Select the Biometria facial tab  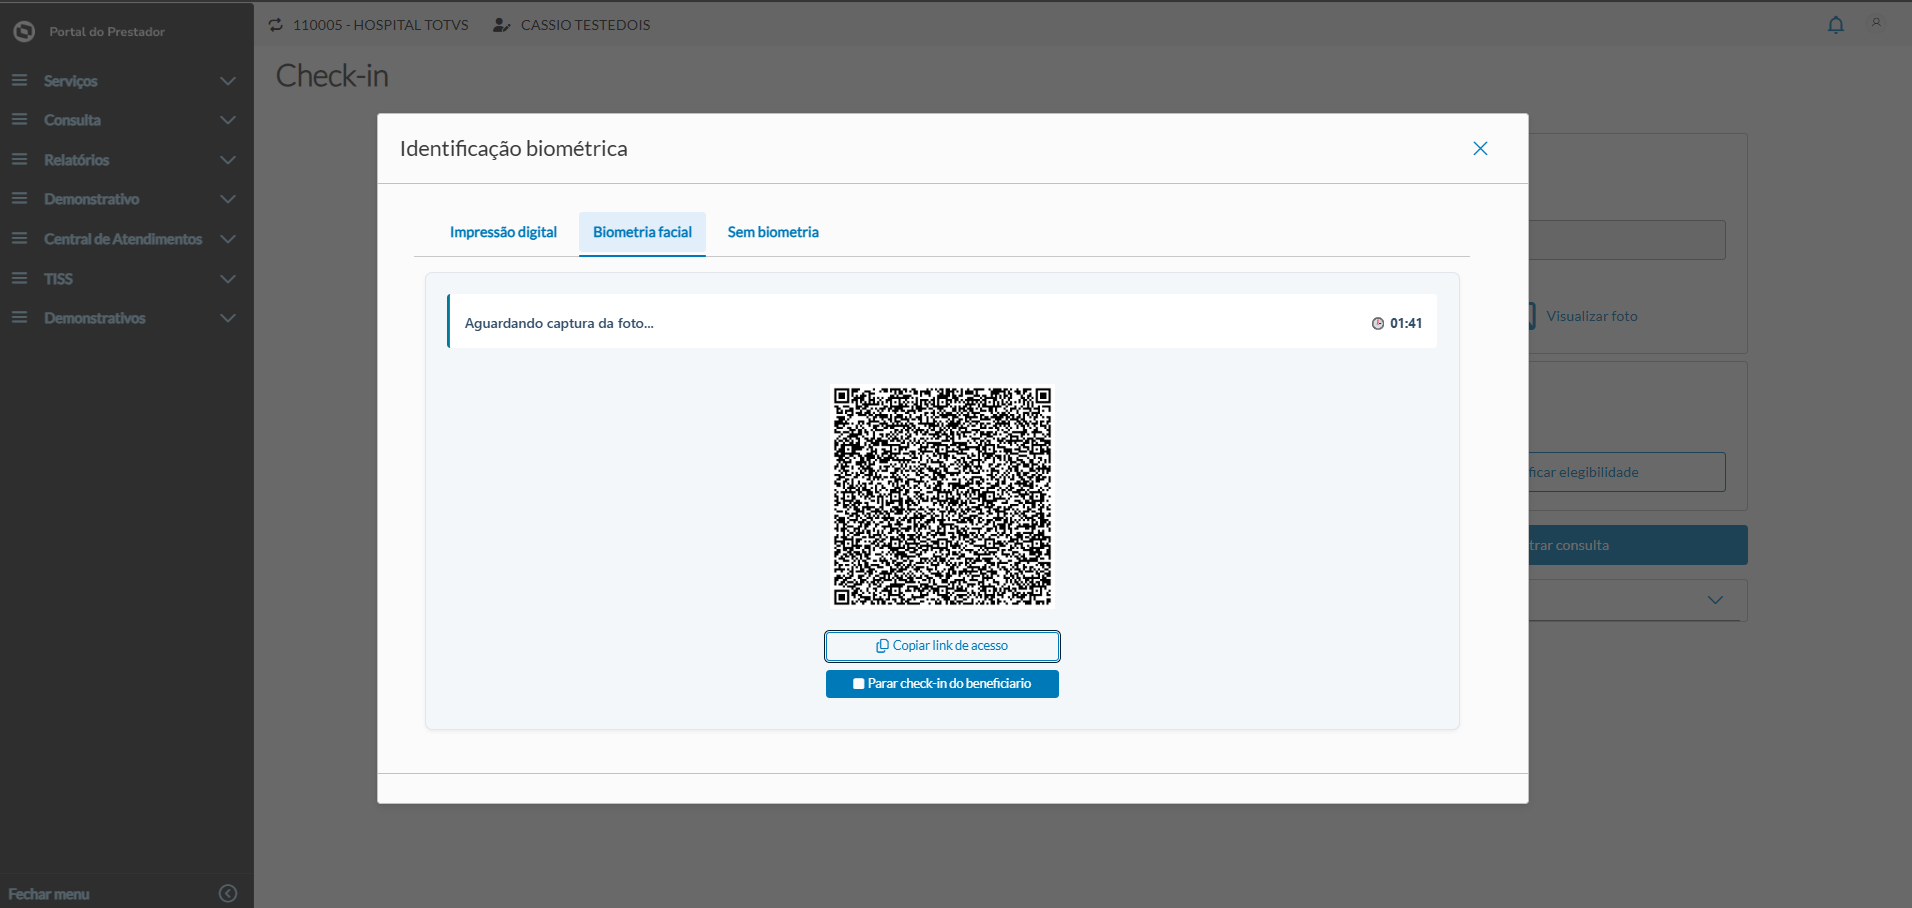(x=642, y=233)
